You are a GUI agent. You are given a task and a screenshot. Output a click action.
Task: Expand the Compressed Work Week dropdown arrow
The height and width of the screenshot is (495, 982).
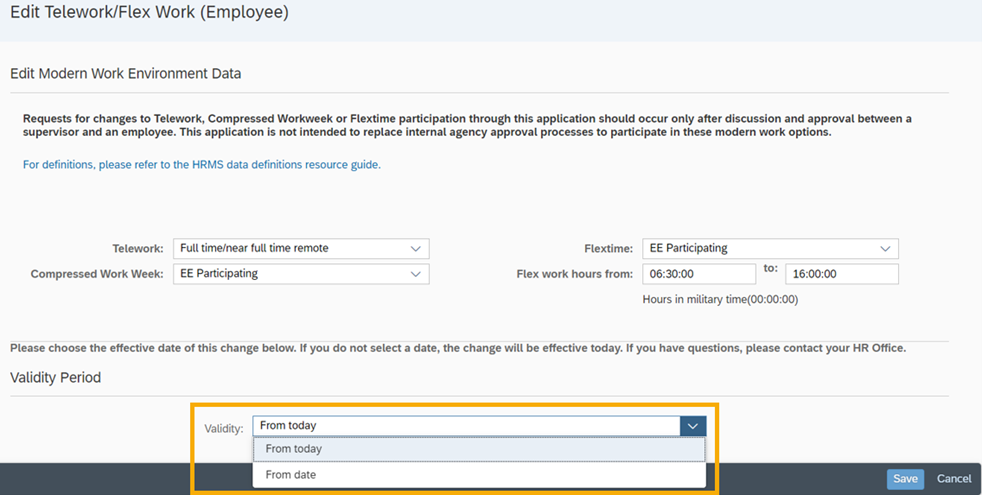tap(416, 273)
